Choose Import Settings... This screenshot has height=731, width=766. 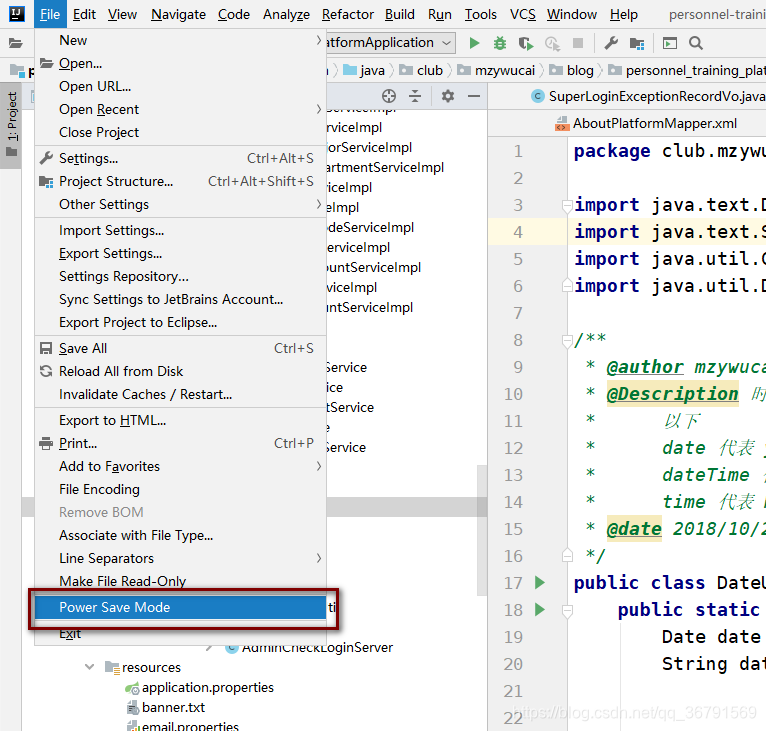pyautogui.click(x=181, y=230)
